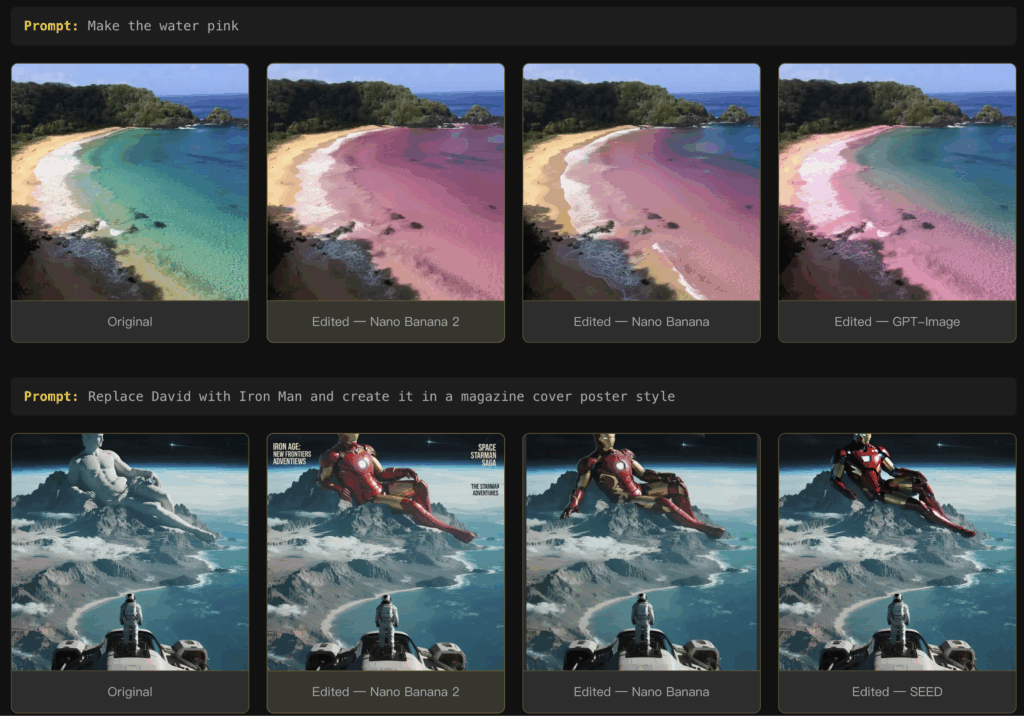Screen dimensions: 1024x716
Task: Click the Nano Banana 2 pink water image
Action: click(x=385, y=182)
